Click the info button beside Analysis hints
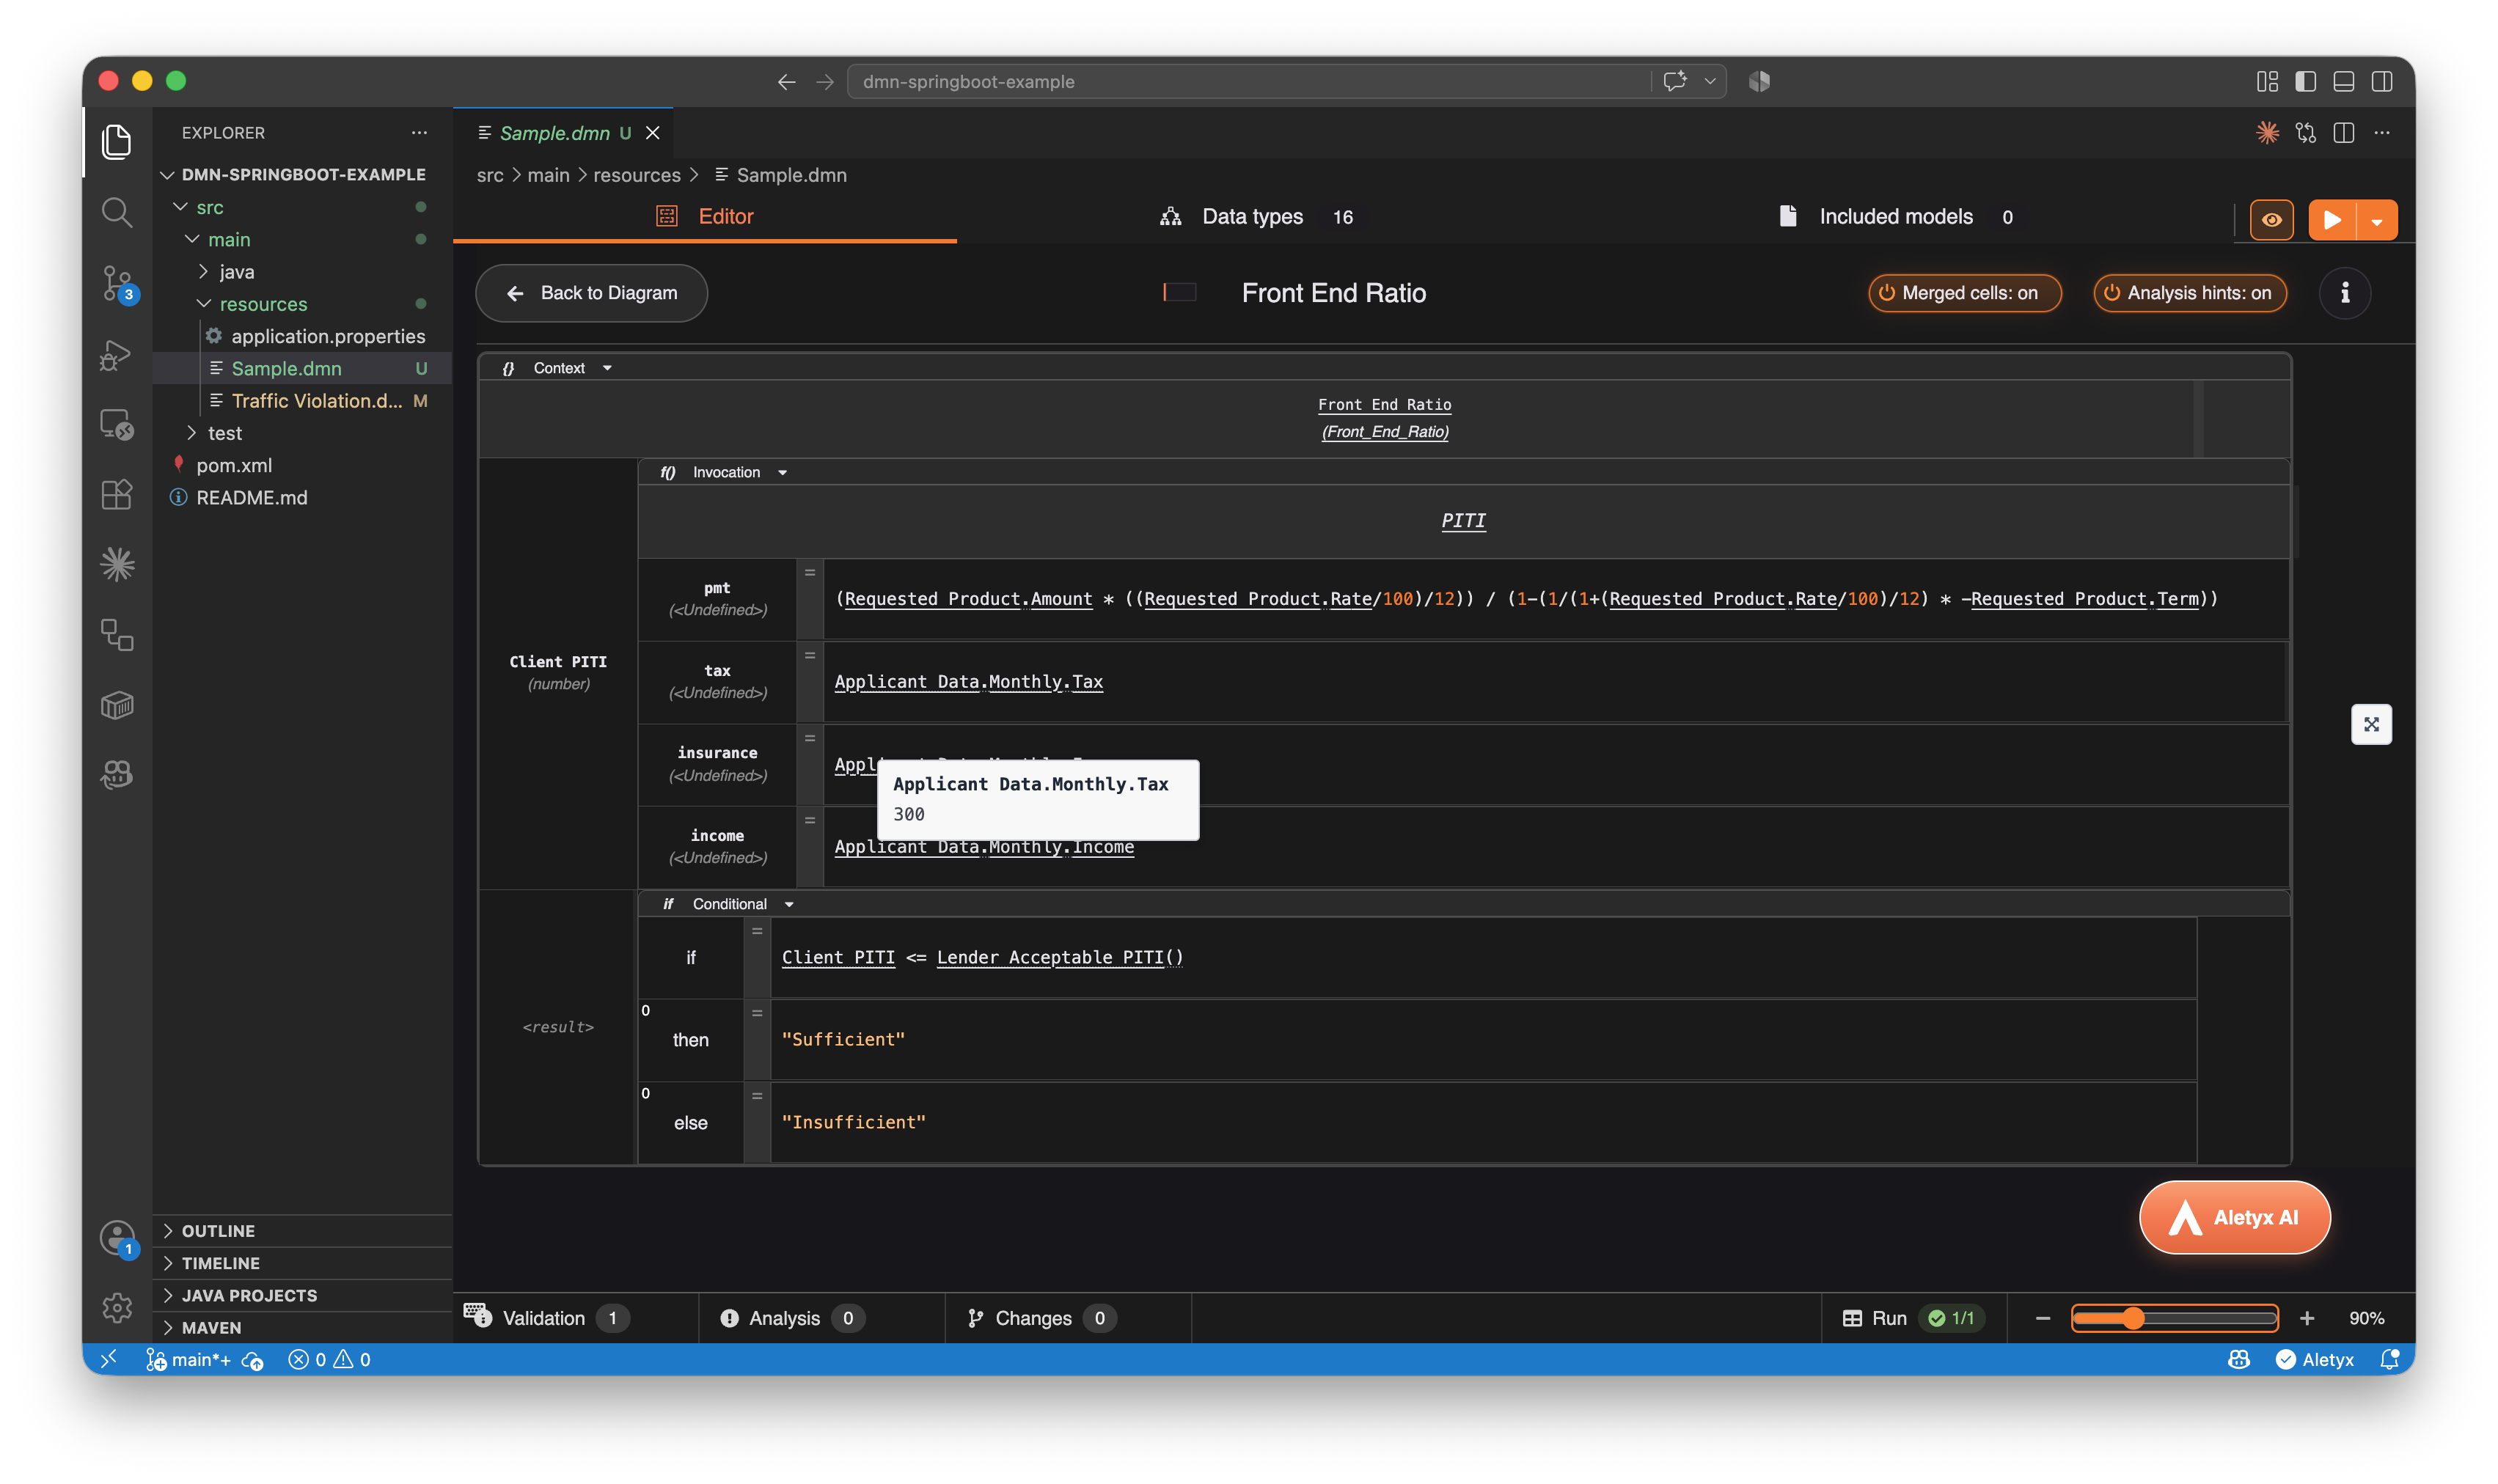 [2344, 293]
